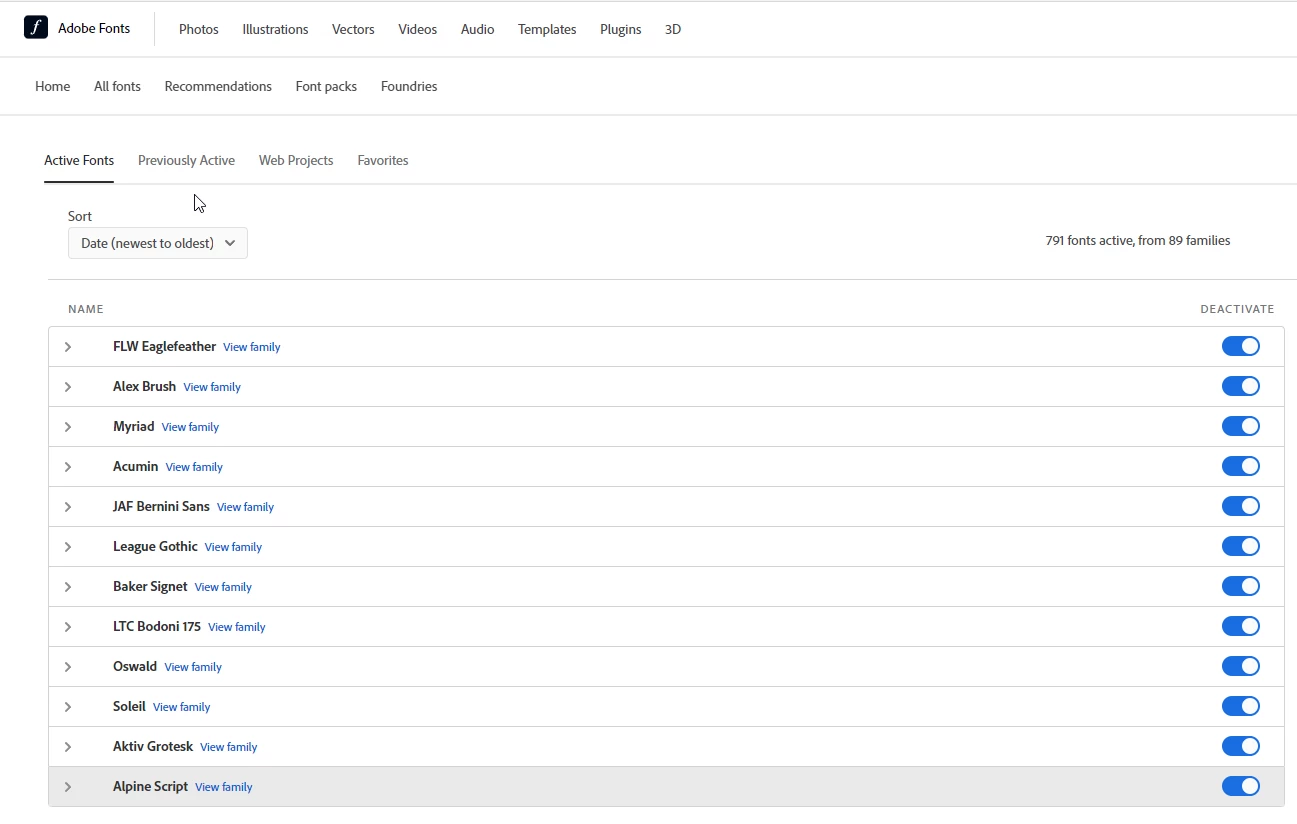The image size is (1297, 824).
Task: Click the NAME column header
Action: point(86,309)
